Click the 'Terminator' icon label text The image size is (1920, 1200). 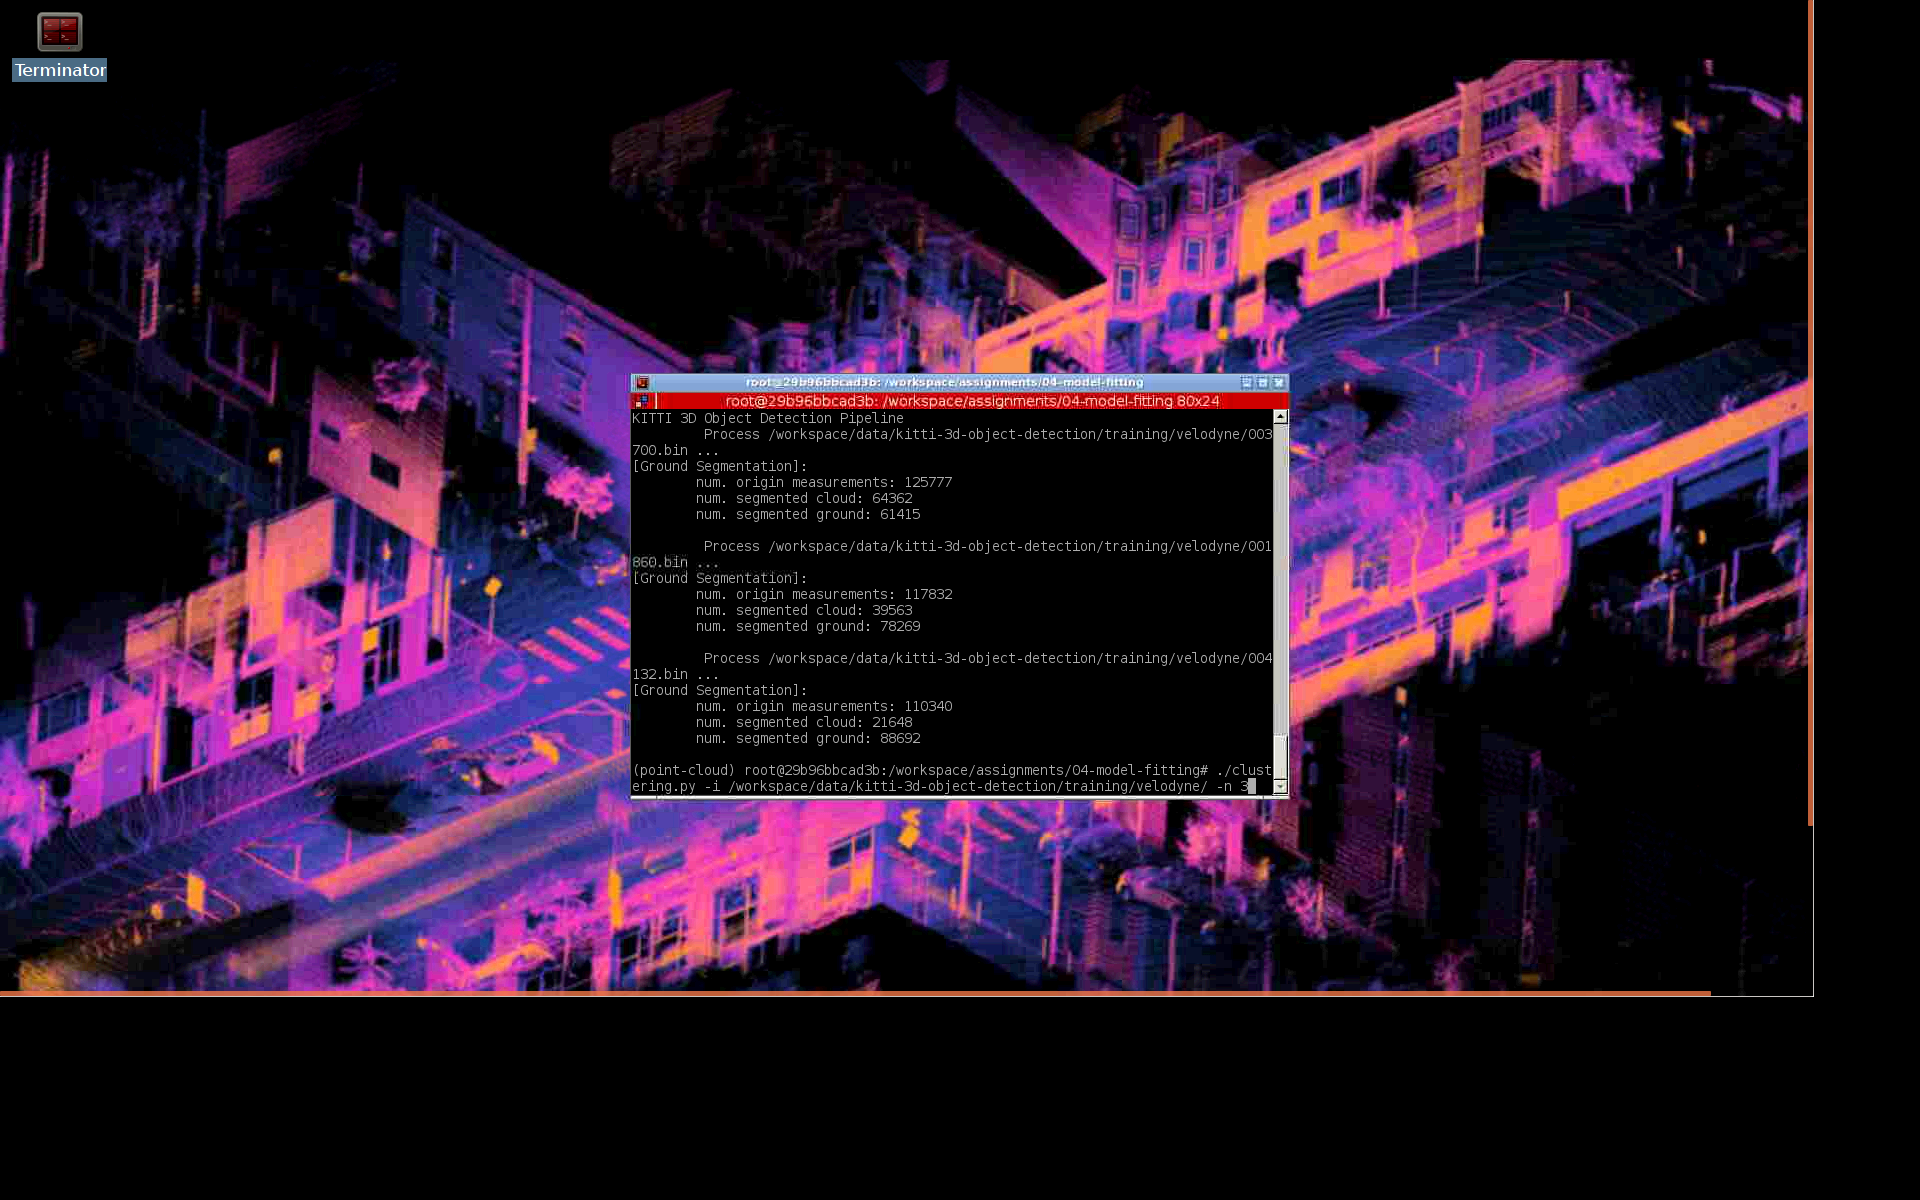point(60,70)
